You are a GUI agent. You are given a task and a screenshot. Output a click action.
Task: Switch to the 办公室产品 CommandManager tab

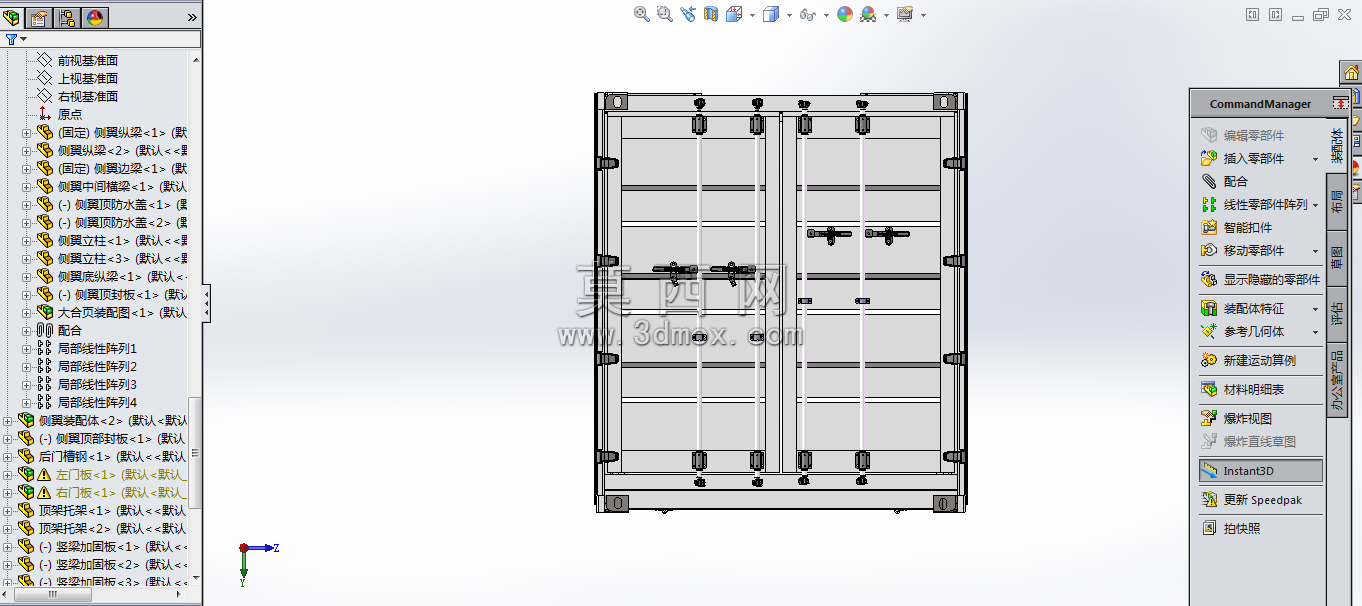pyautogui.click(x=1336, y=381)
